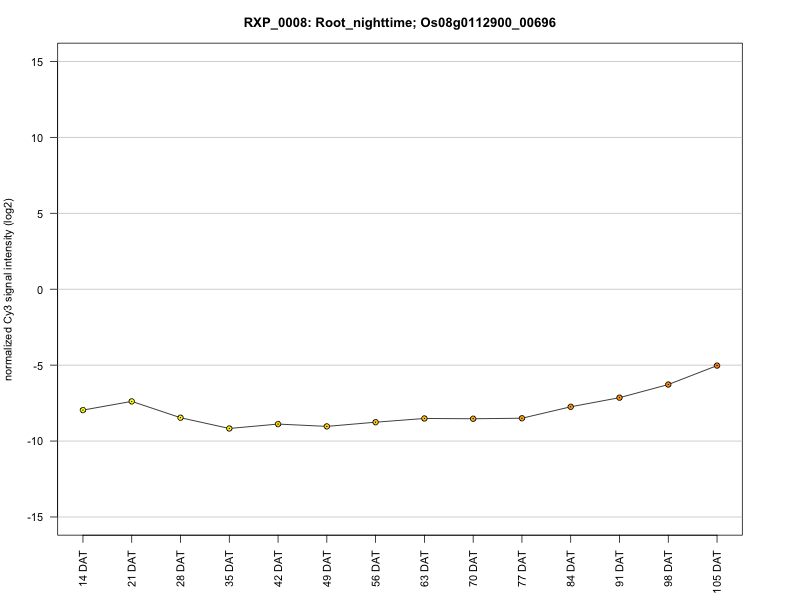Click the x-axis label 56 DAT
The height and width of the screenshot is (600, 800).
click(376, 568)
